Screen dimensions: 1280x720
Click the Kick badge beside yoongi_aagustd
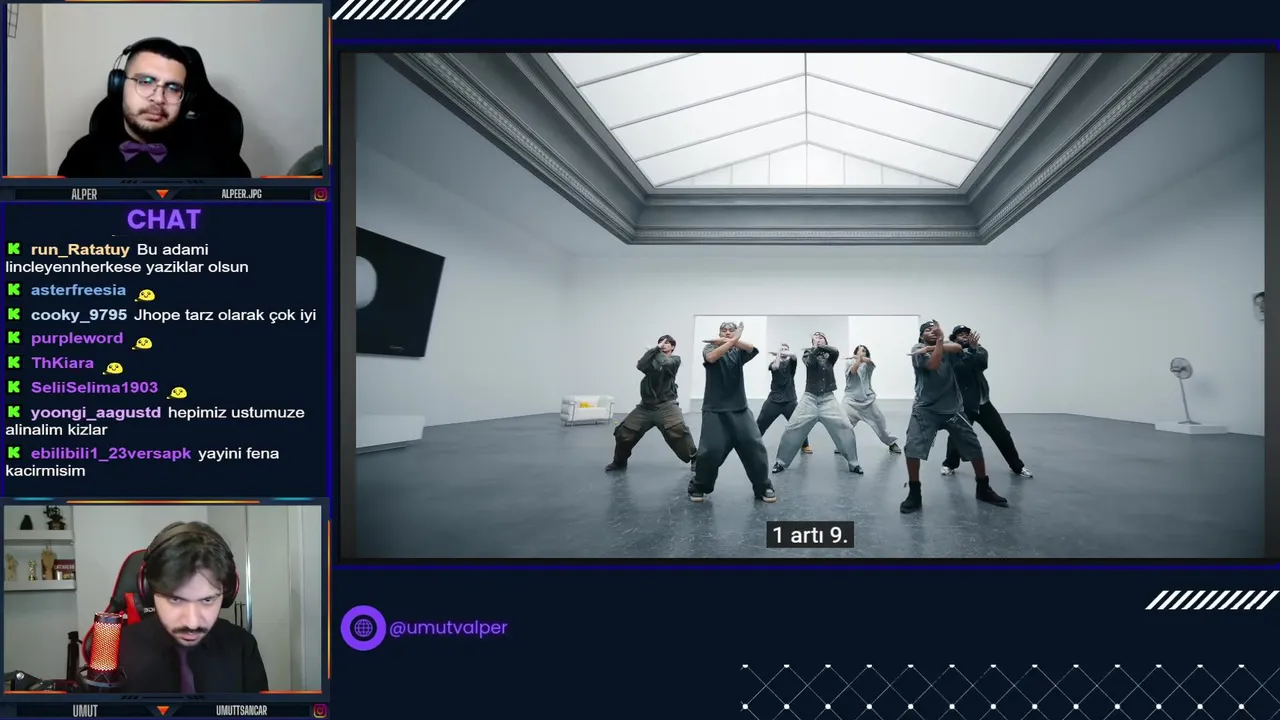point(14,412)
